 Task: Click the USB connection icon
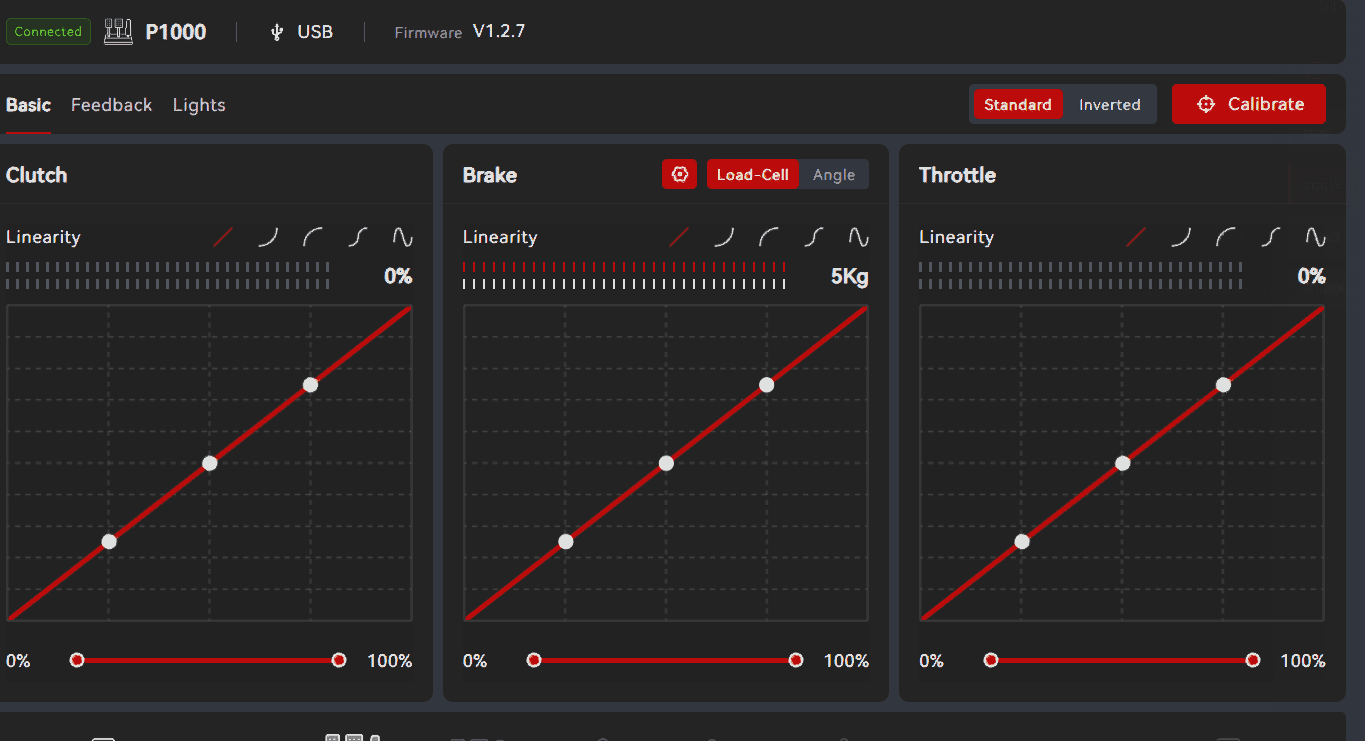[277, 32]
